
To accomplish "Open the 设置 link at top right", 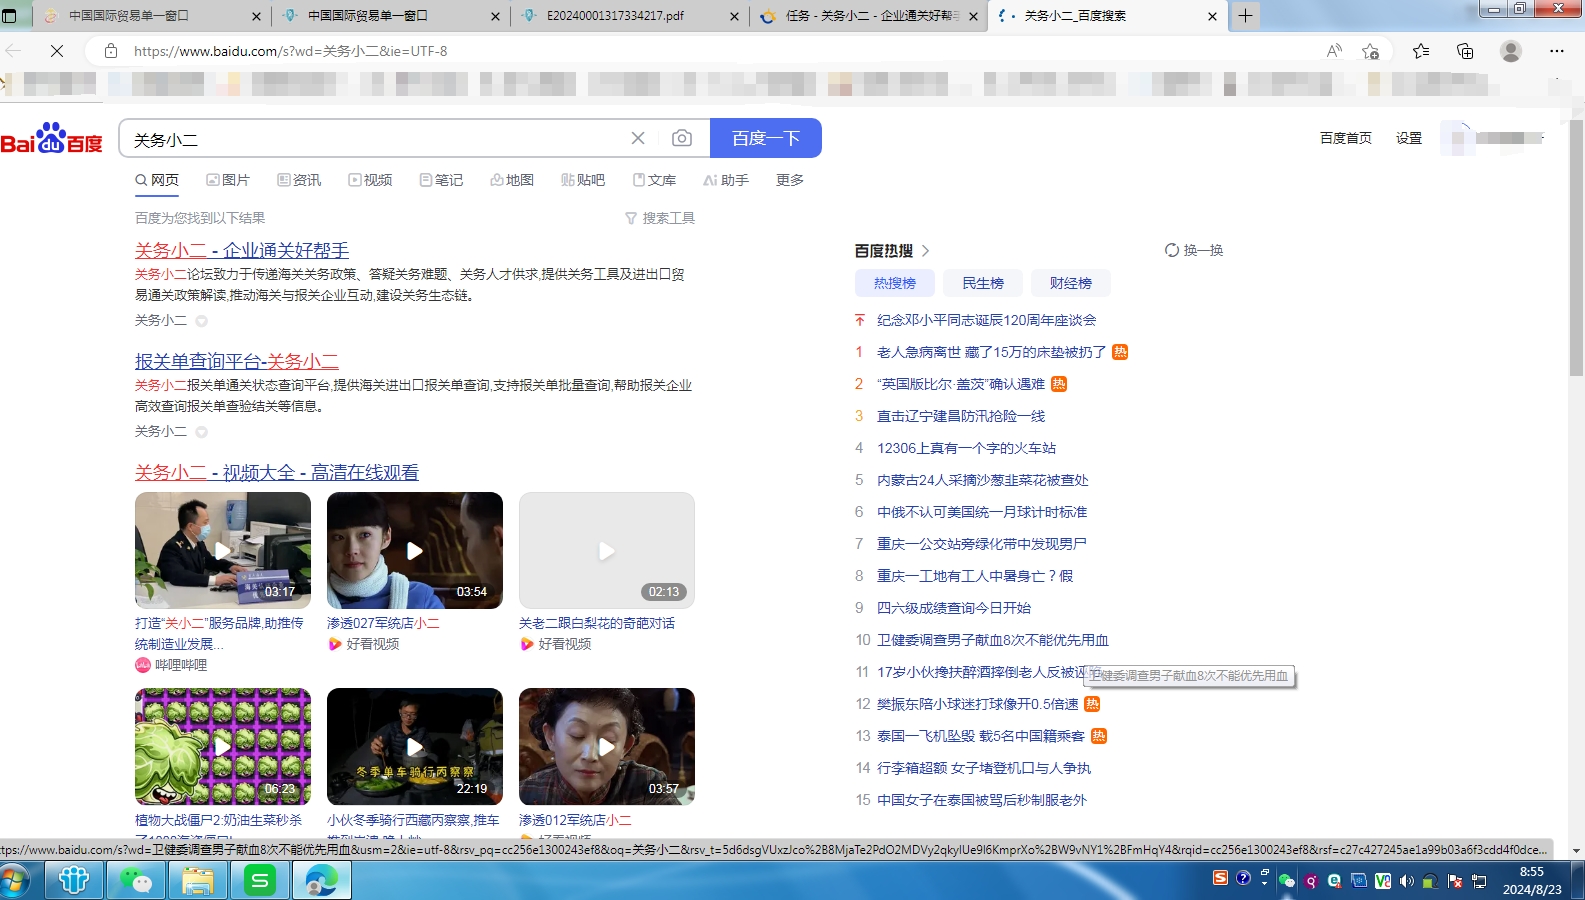I will pyautogui.click(x=1409, y=138).
